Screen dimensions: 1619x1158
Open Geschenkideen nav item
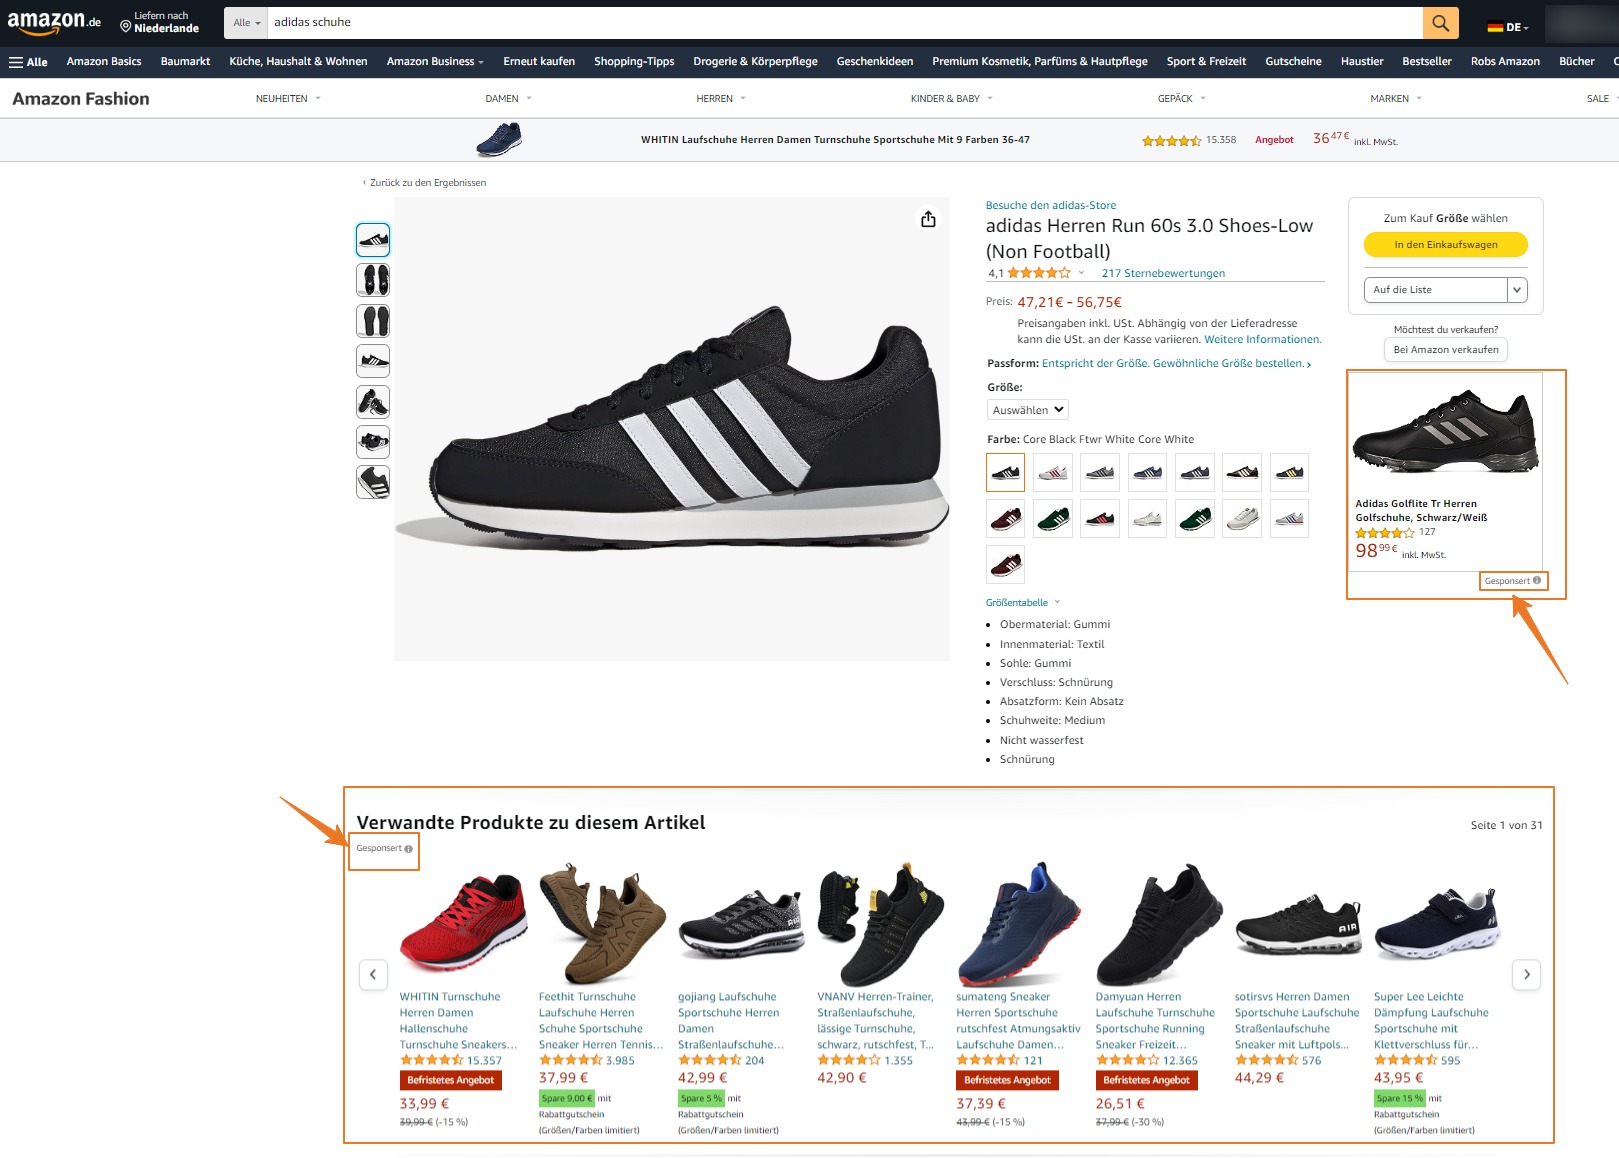874,62
